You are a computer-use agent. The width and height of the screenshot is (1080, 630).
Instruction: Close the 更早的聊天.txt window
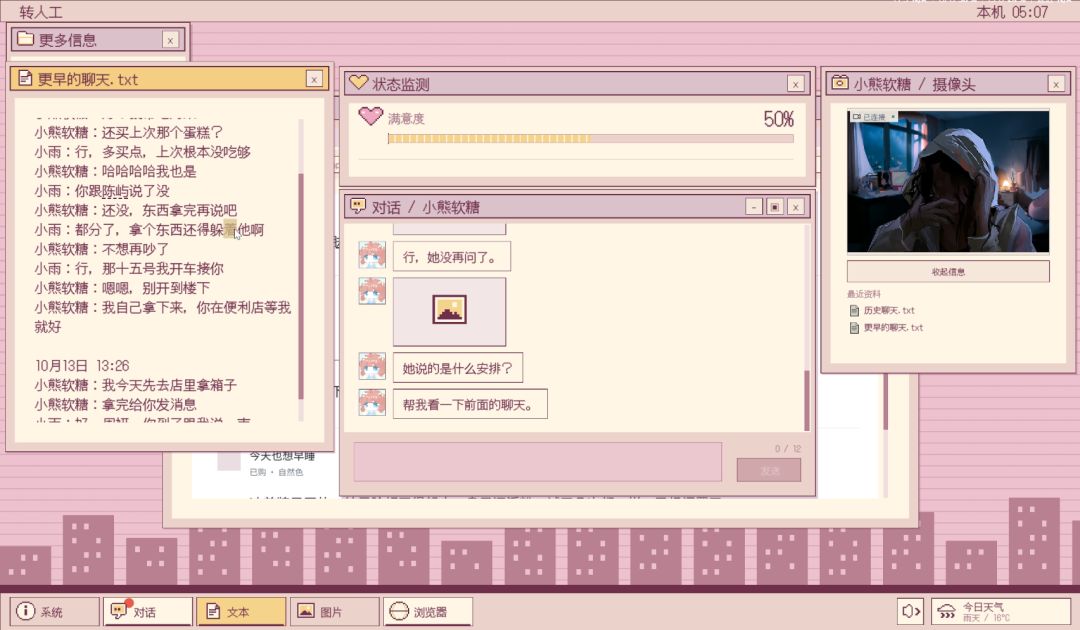pyautogui.click(x=314, y=79)
